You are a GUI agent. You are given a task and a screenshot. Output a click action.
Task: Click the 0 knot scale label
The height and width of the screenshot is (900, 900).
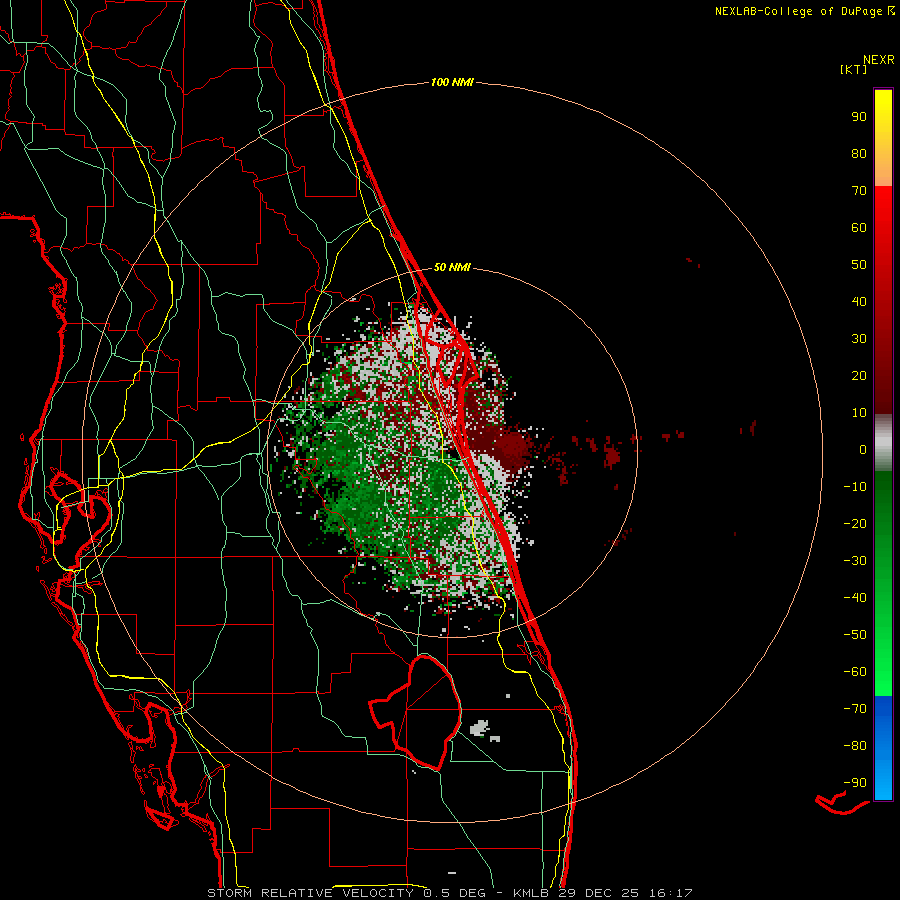coord(863,449)
